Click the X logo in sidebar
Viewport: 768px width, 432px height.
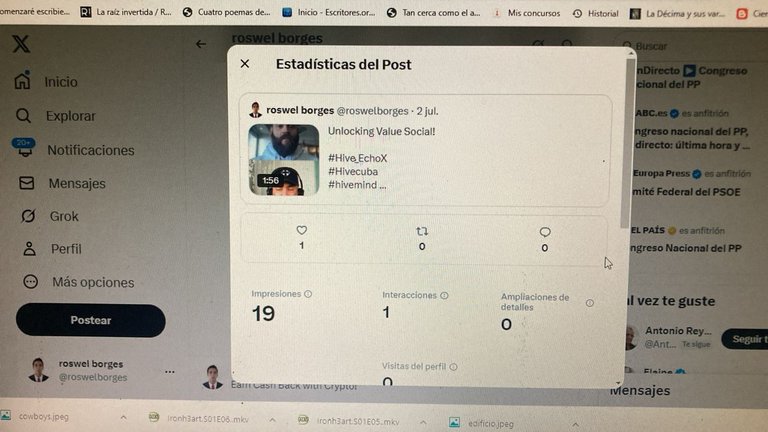click(x=21, y=44)
